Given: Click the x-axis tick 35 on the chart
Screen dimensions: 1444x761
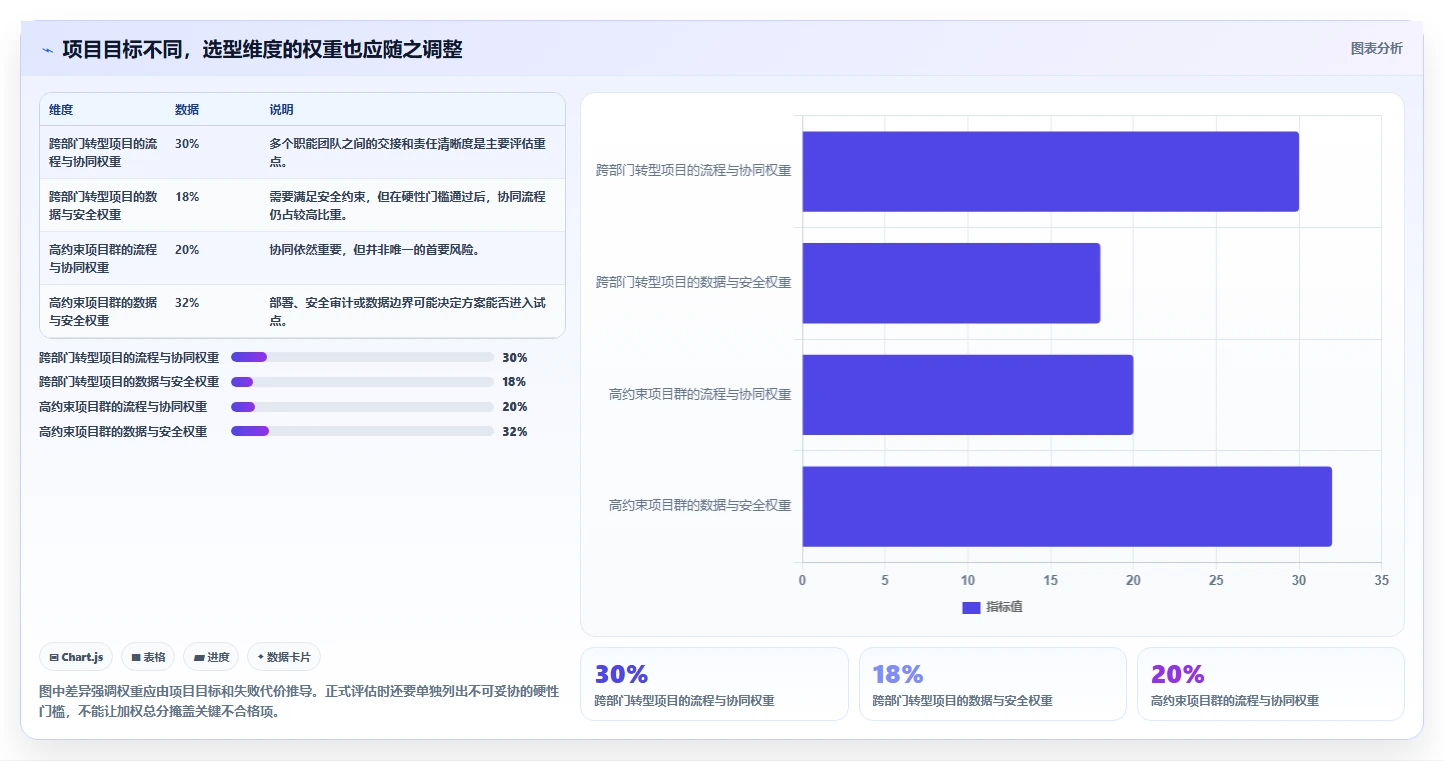Looking at the screenshot, I should pyautogui.click(x=1381, y=580).
